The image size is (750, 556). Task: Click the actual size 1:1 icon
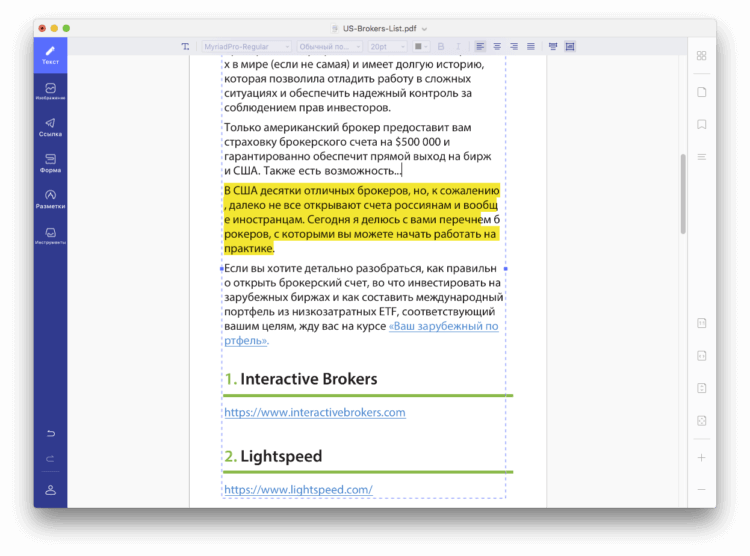click(701, 323)
